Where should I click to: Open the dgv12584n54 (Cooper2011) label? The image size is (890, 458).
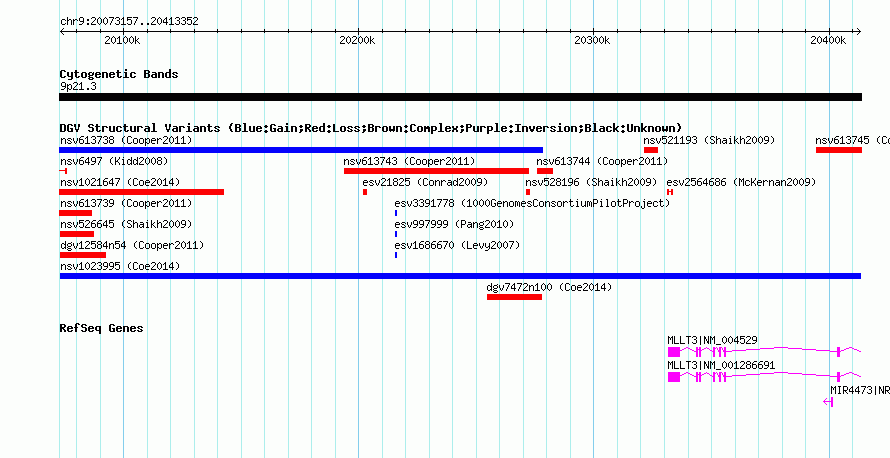click(x=132, y=245)
